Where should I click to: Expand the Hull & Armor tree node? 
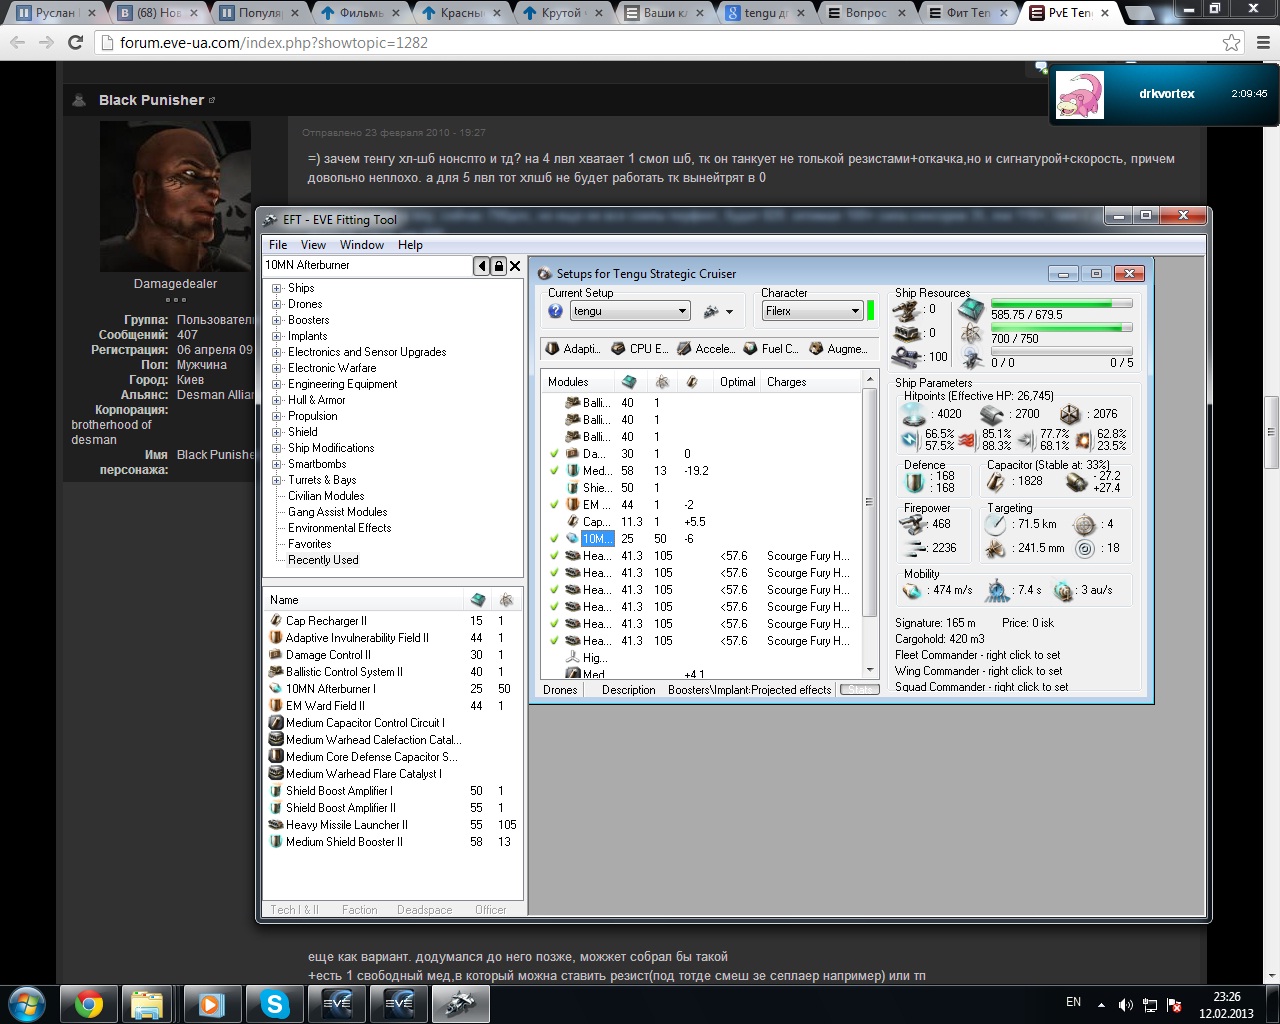277,400
